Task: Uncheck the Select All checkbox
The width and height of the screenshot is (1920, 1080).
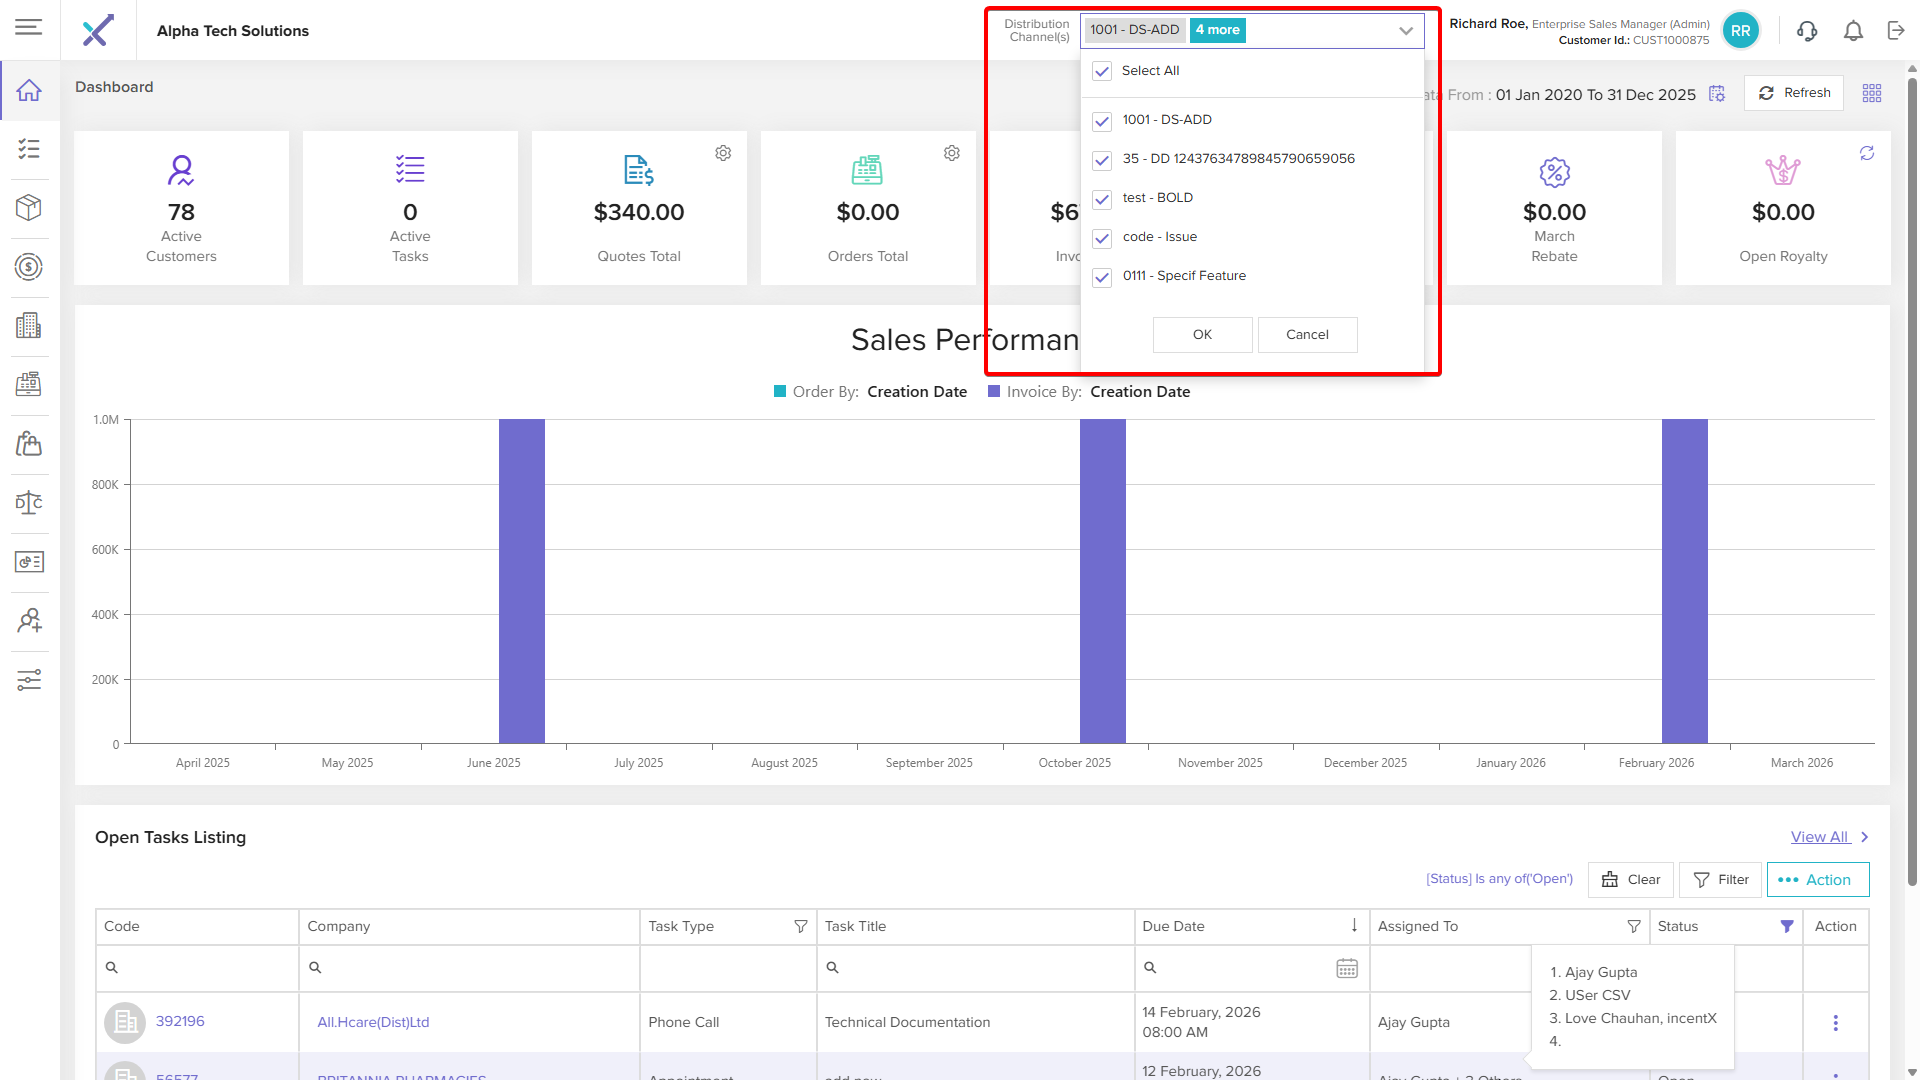Action: click(1102, 71)
